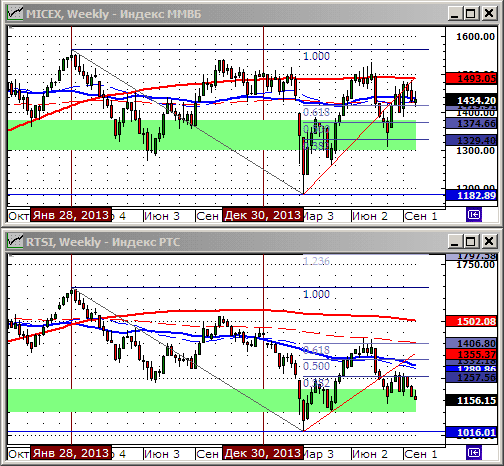The height and width of the screenshot is (466, 504).
Task: Click the 0.618 Fibonacci label in MICEX
Action: [x=316, y=112]
